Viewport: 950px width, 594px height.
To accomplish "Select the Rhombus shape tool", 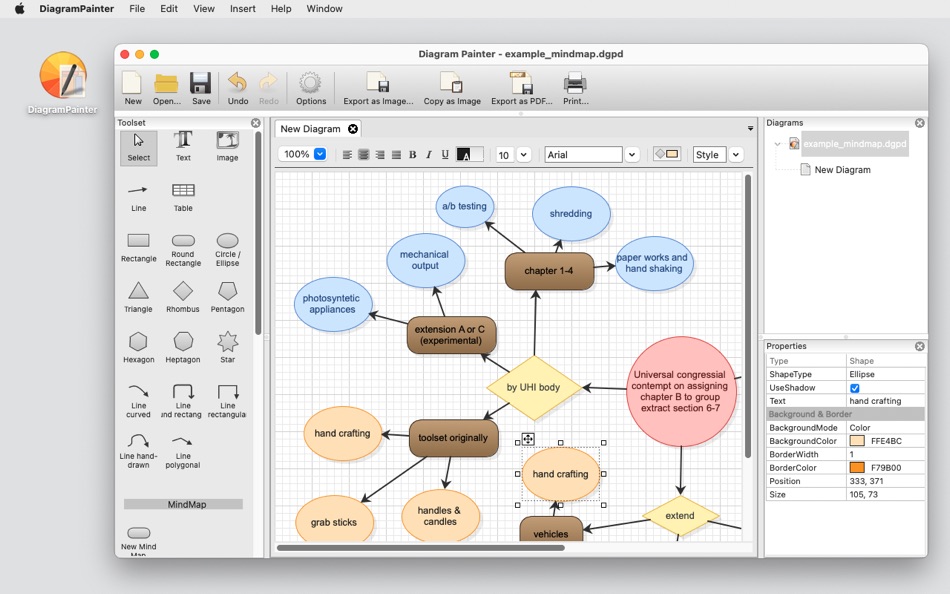I will tap(183, 297).
